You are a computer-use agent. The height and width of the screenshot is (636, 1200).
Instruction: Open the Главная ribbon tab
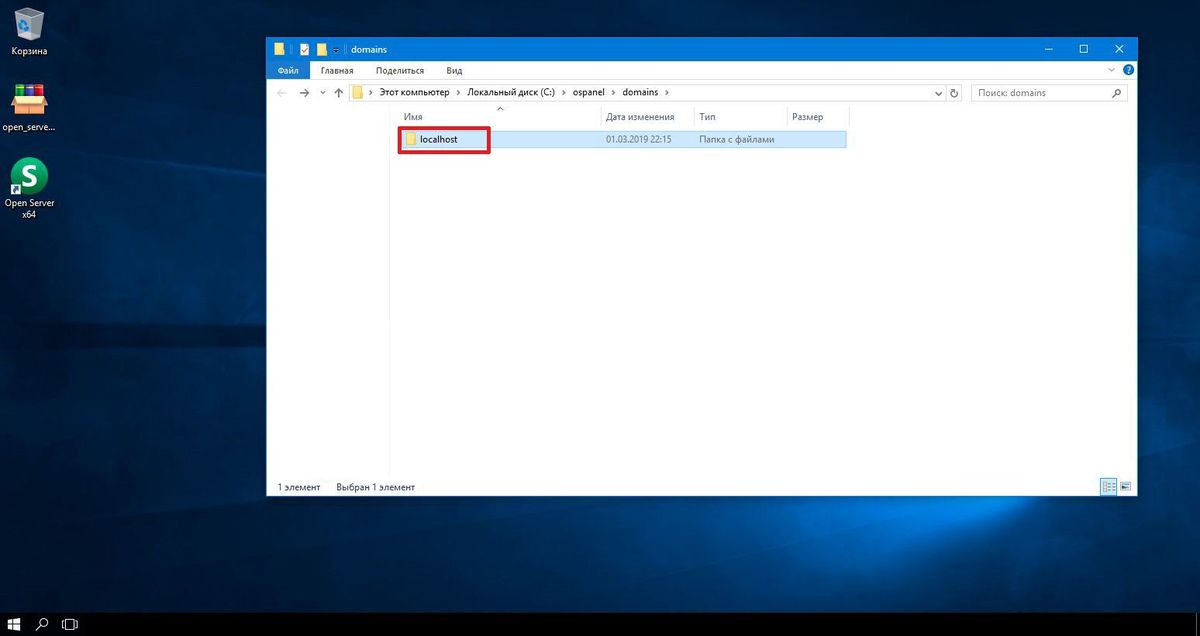(x=337, y=70)
